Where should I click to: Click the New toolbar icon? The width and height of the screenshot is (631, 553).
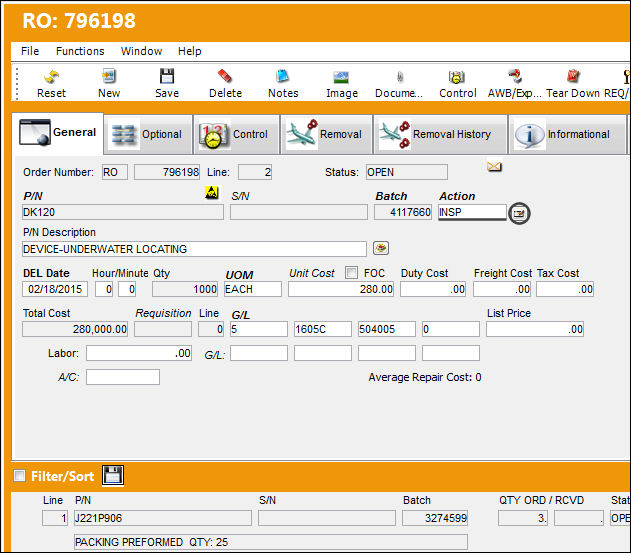click(x=109, y=84)
